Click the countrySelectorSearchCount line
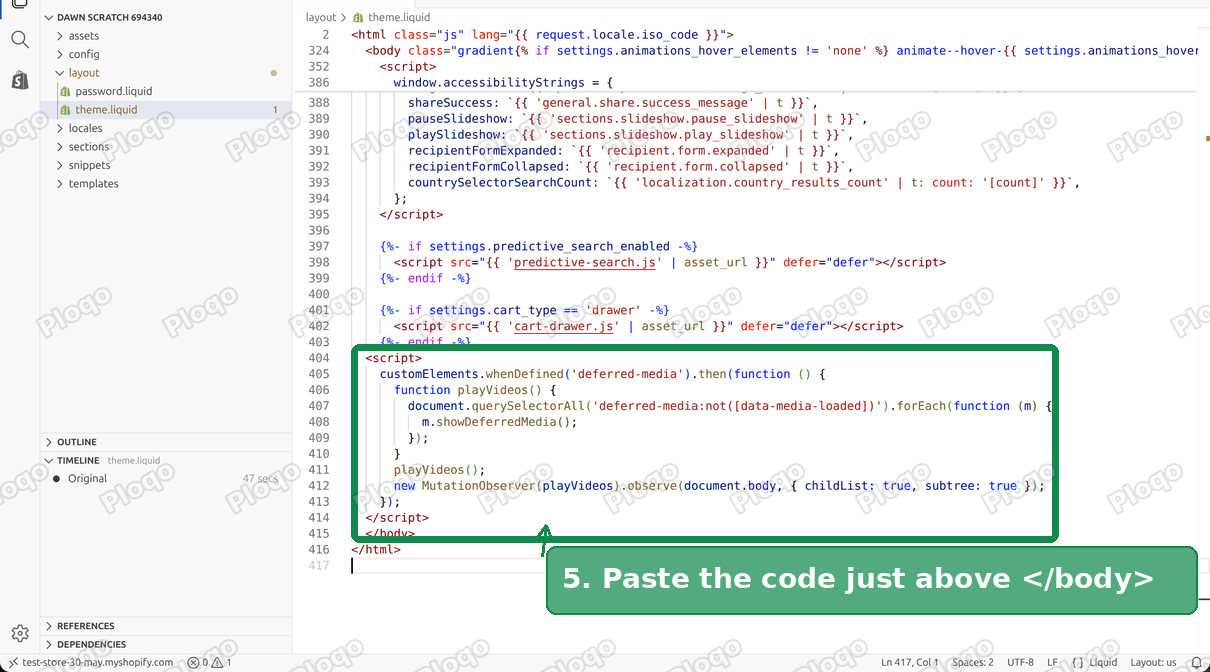 (744, 182)
